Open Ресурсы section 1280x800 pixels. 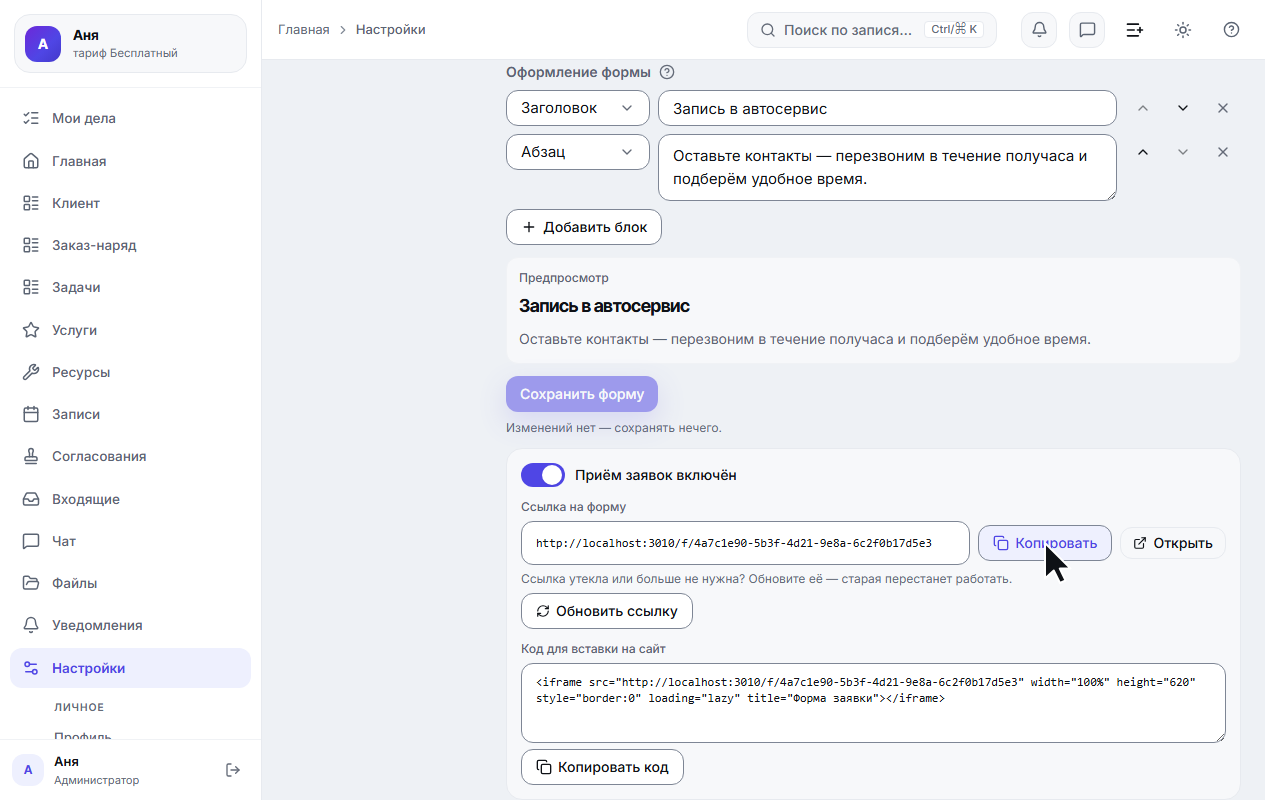tap(130, 372)
